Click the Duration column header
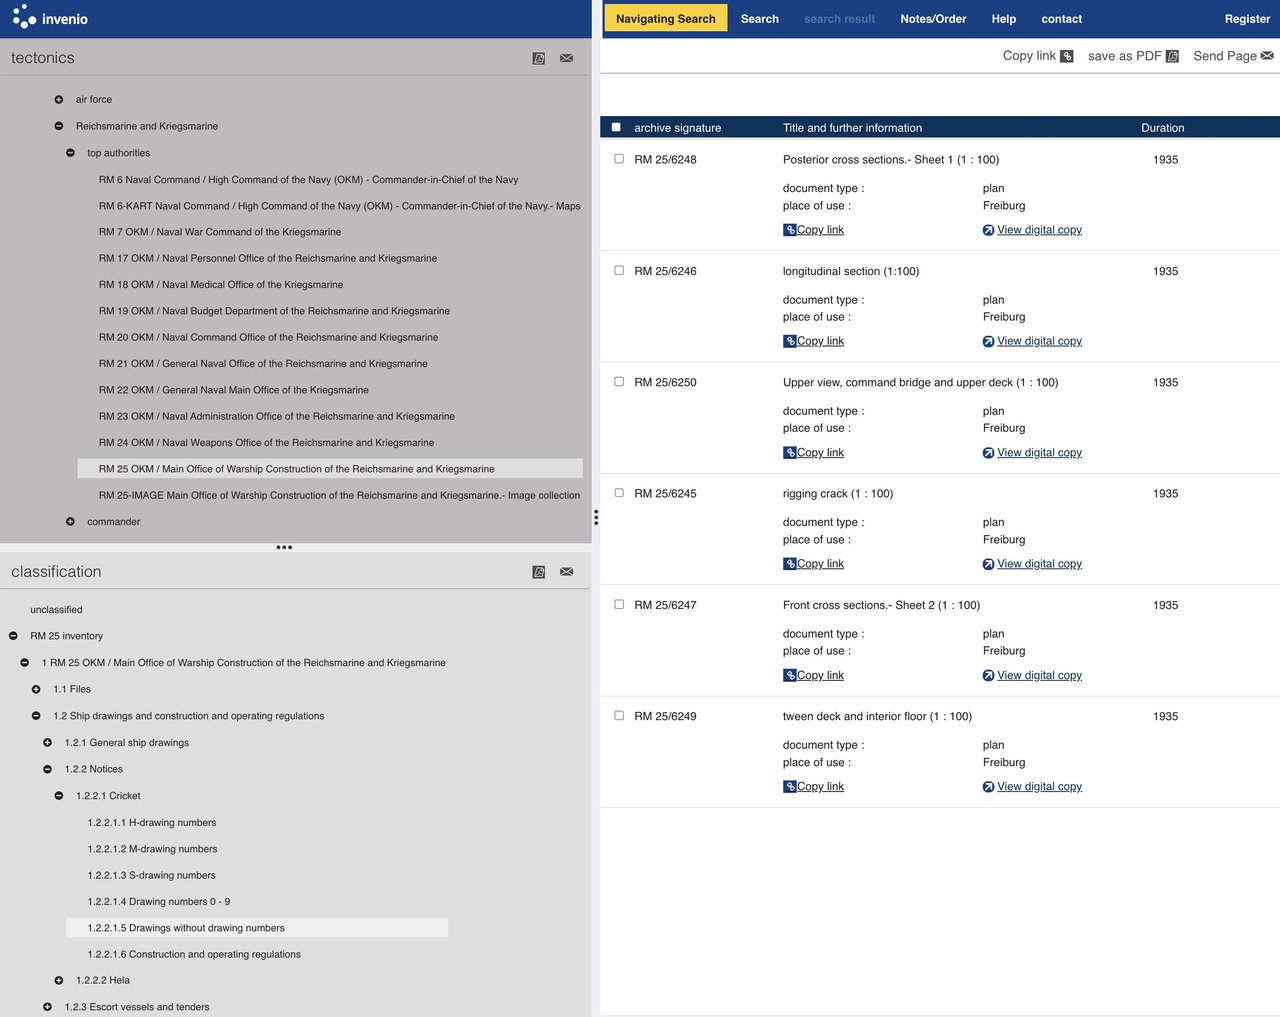 (1163, 128)
